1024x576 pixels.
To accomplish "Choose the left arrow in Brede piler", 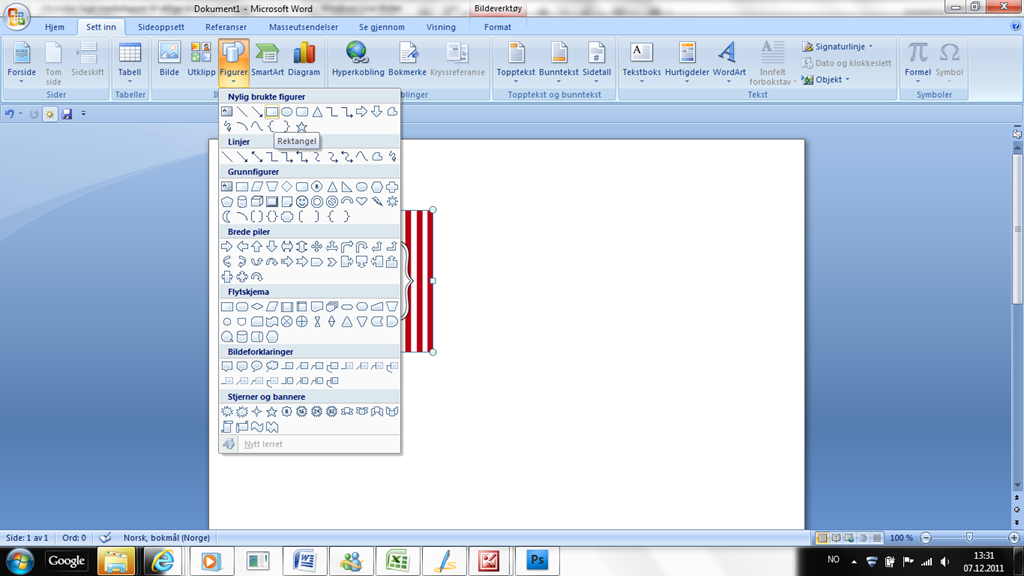I will point(242,247).
